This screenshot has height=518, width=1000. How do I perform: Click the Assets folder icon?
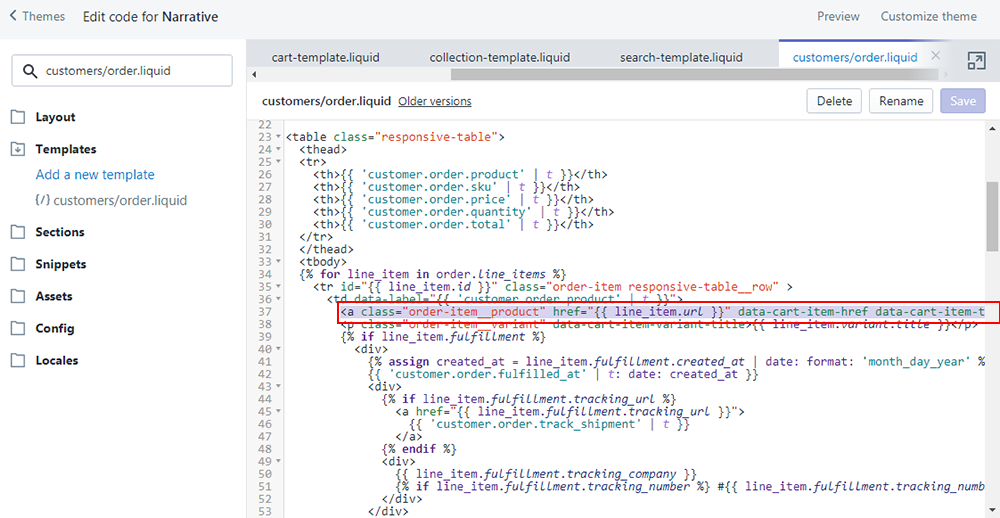tap(17, 296)
